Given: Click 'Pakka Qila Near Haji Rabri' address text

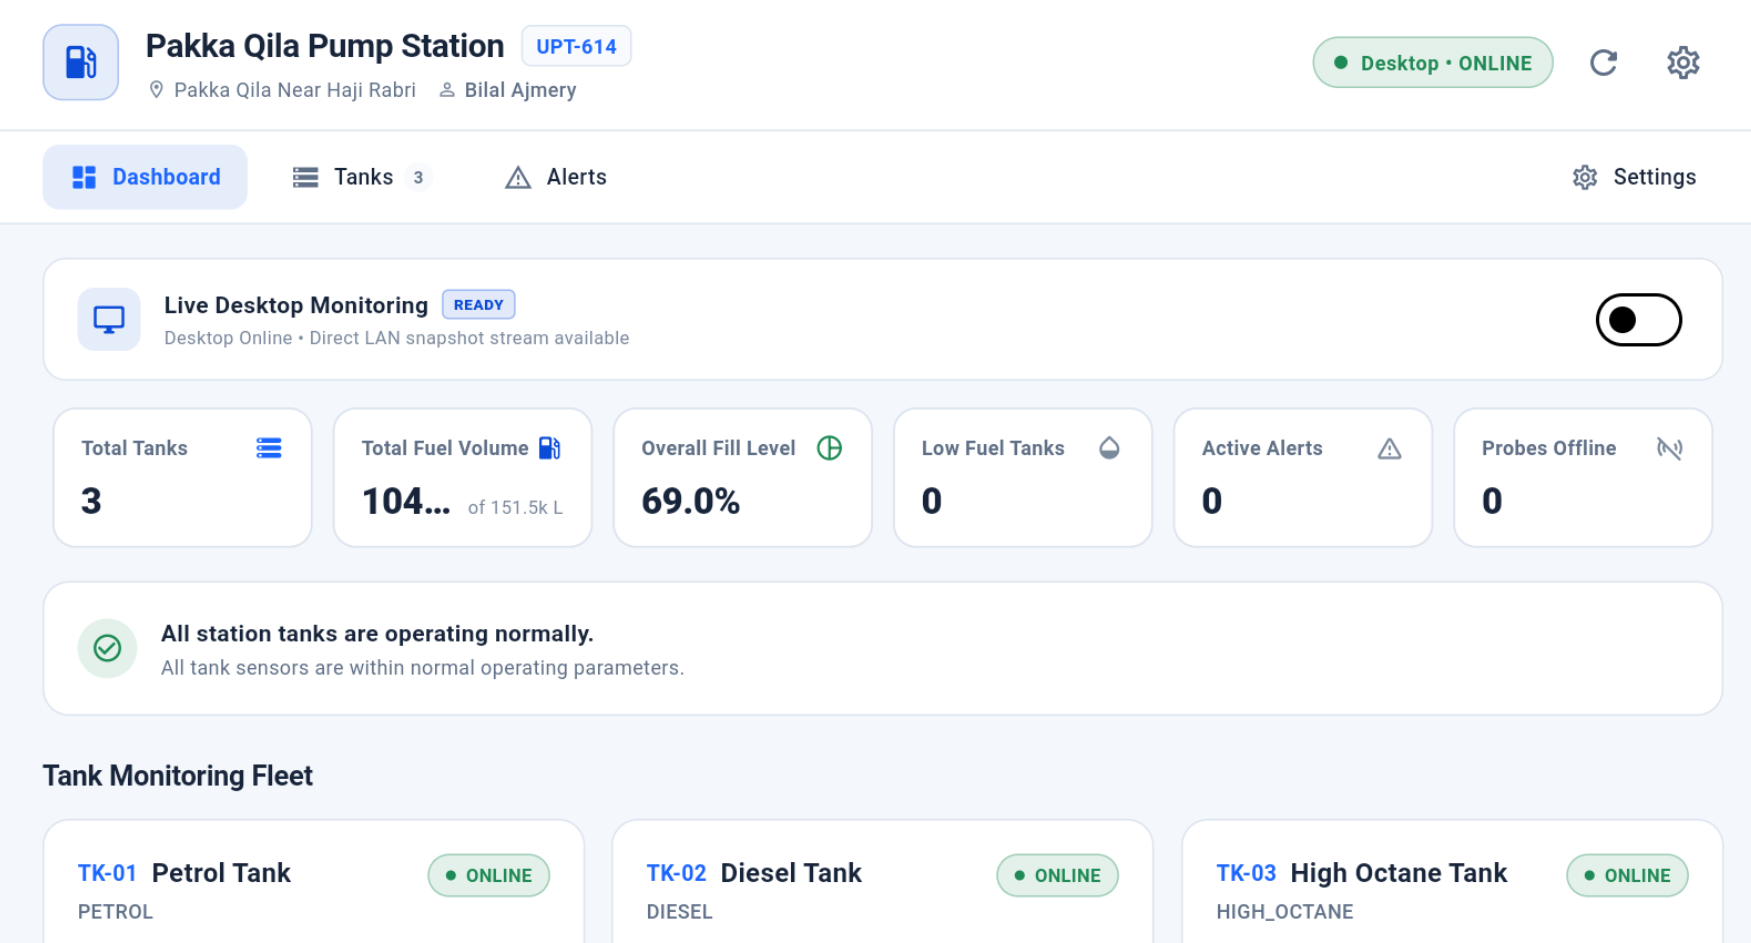Looking at the screenshot, I should tap(295, 90).
